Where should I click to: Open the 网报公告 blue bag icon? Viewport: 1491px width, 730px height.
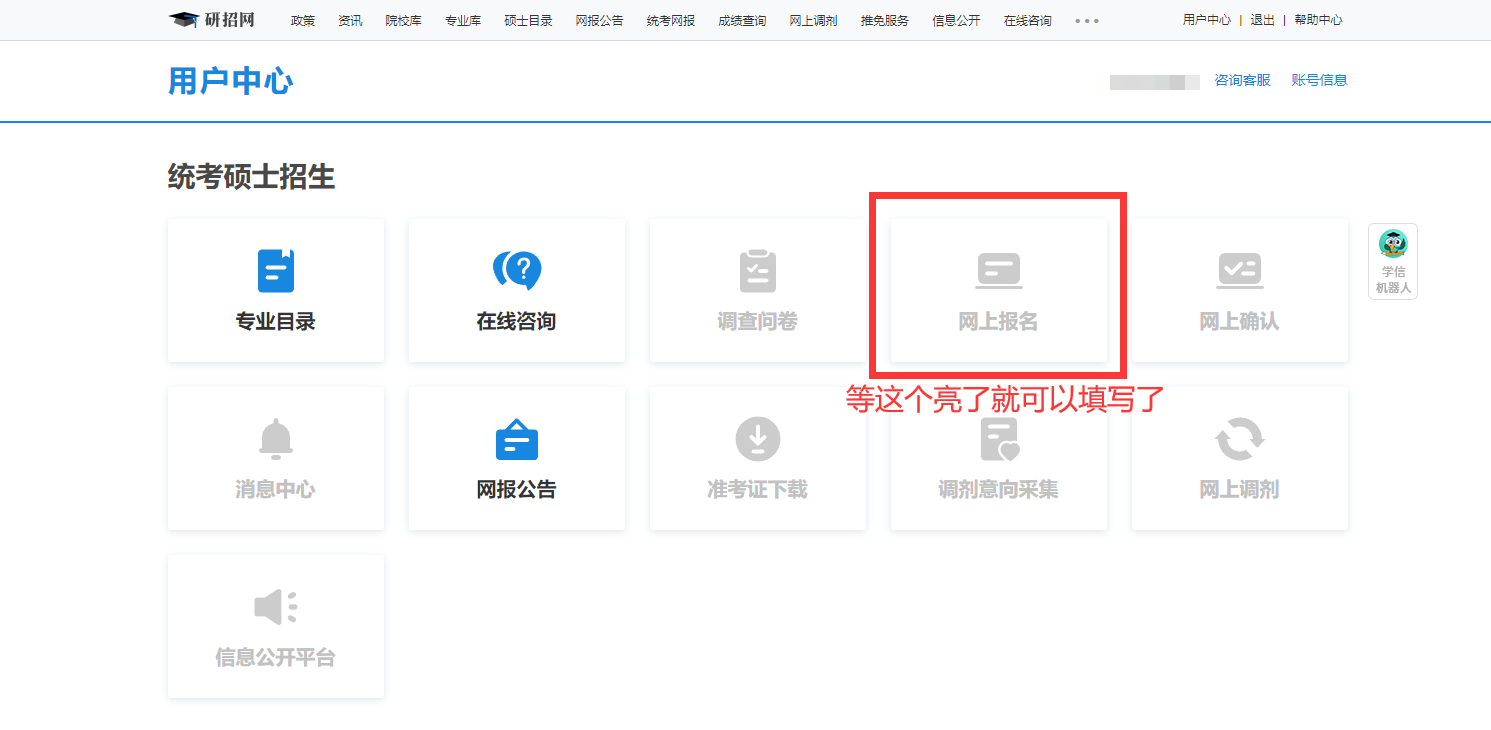tap(517, 439)
